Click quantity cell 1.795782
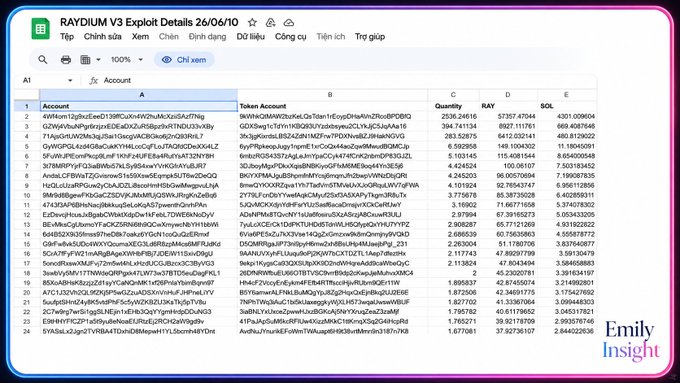The image size is (680, 383). [x=454, y=312]
